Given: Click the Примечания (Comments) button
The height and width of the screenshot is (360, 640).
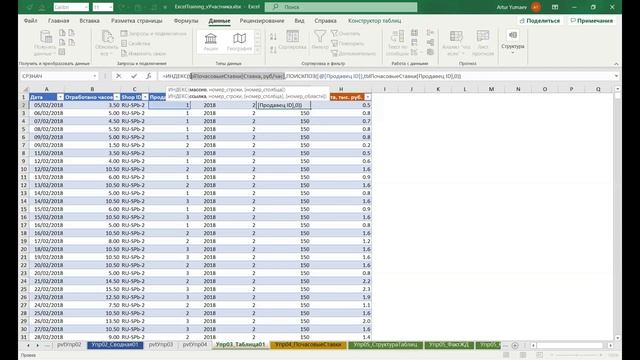Looking at the screenshot, I should [591, 20].
